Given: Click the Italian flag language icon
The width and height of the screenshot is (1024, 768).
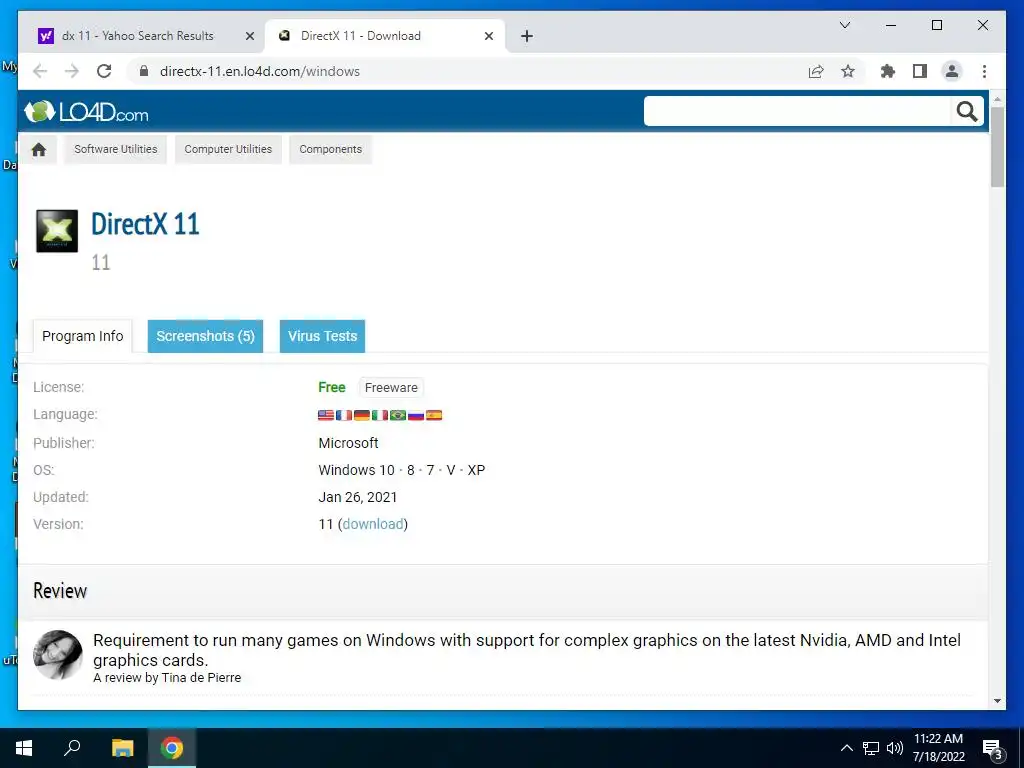Looking at the screenshot, I should click(379, 415).
